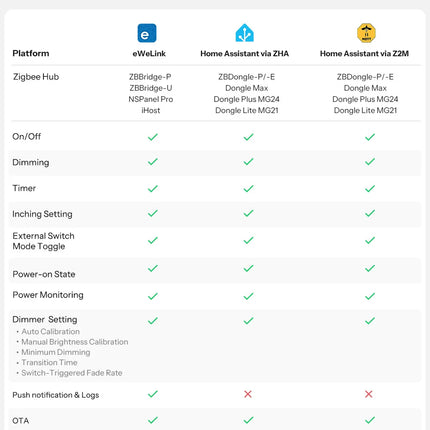Image resolution: width=430 pixels, height=430 pixels.
Task: Click the eWeLink checkmark in the On/Off row
Action: click(x=153, y=137)
